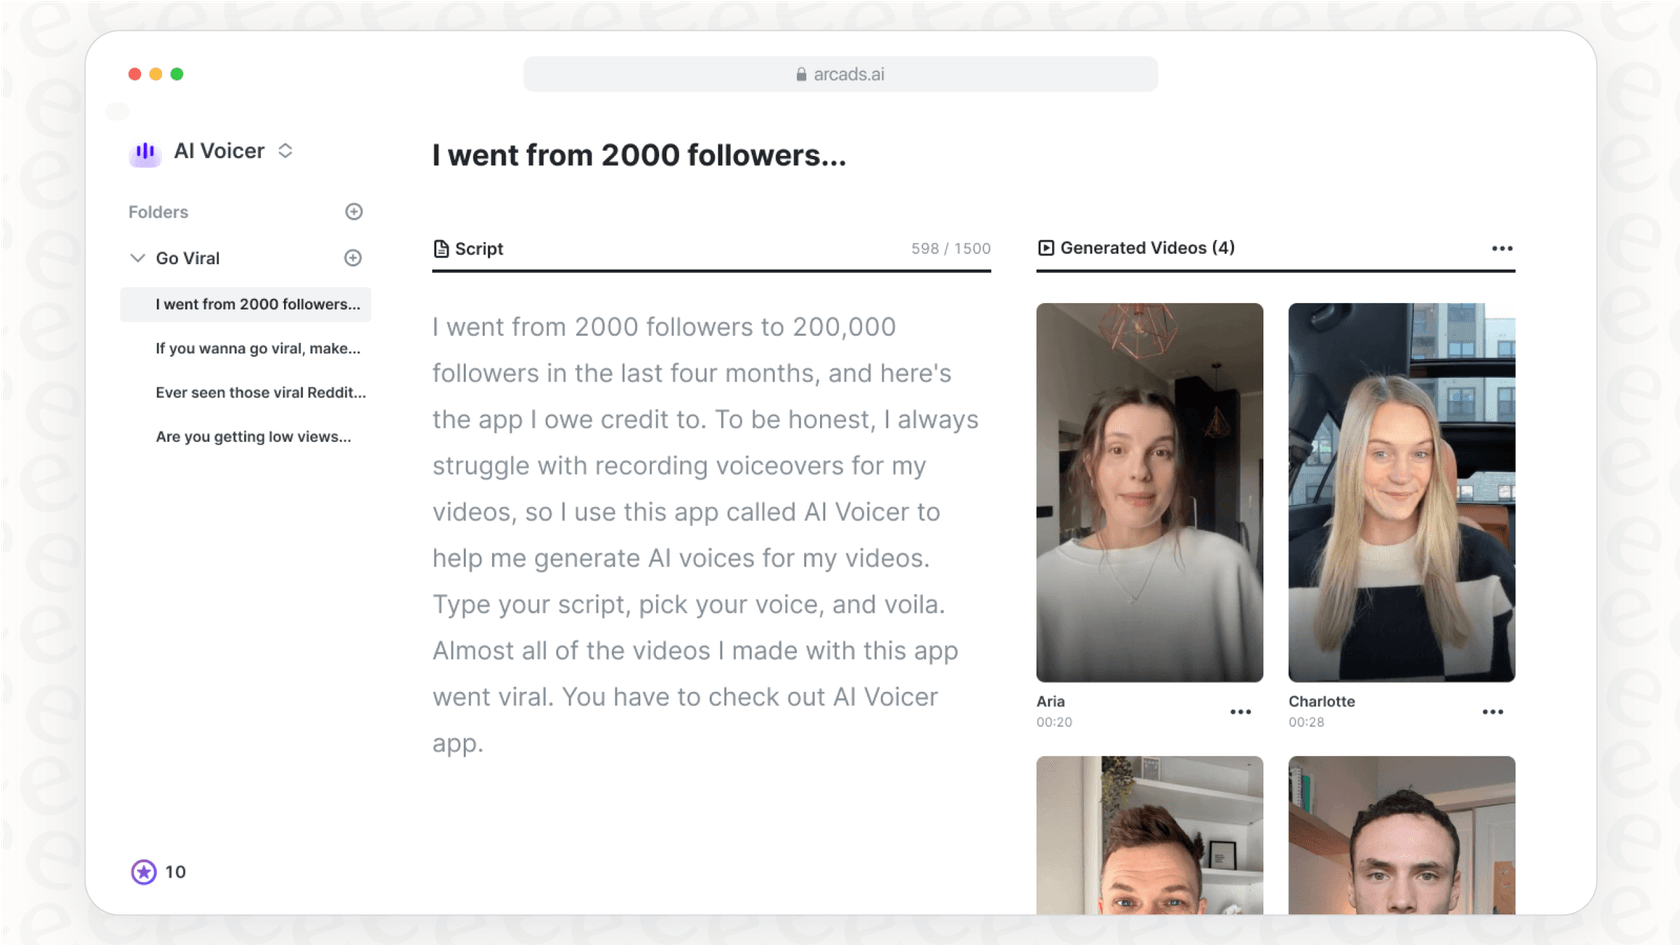Viewport: 1680px width, 945px height.
Task: Select 'Are you getting low views...' script
Action: [253, 436]
